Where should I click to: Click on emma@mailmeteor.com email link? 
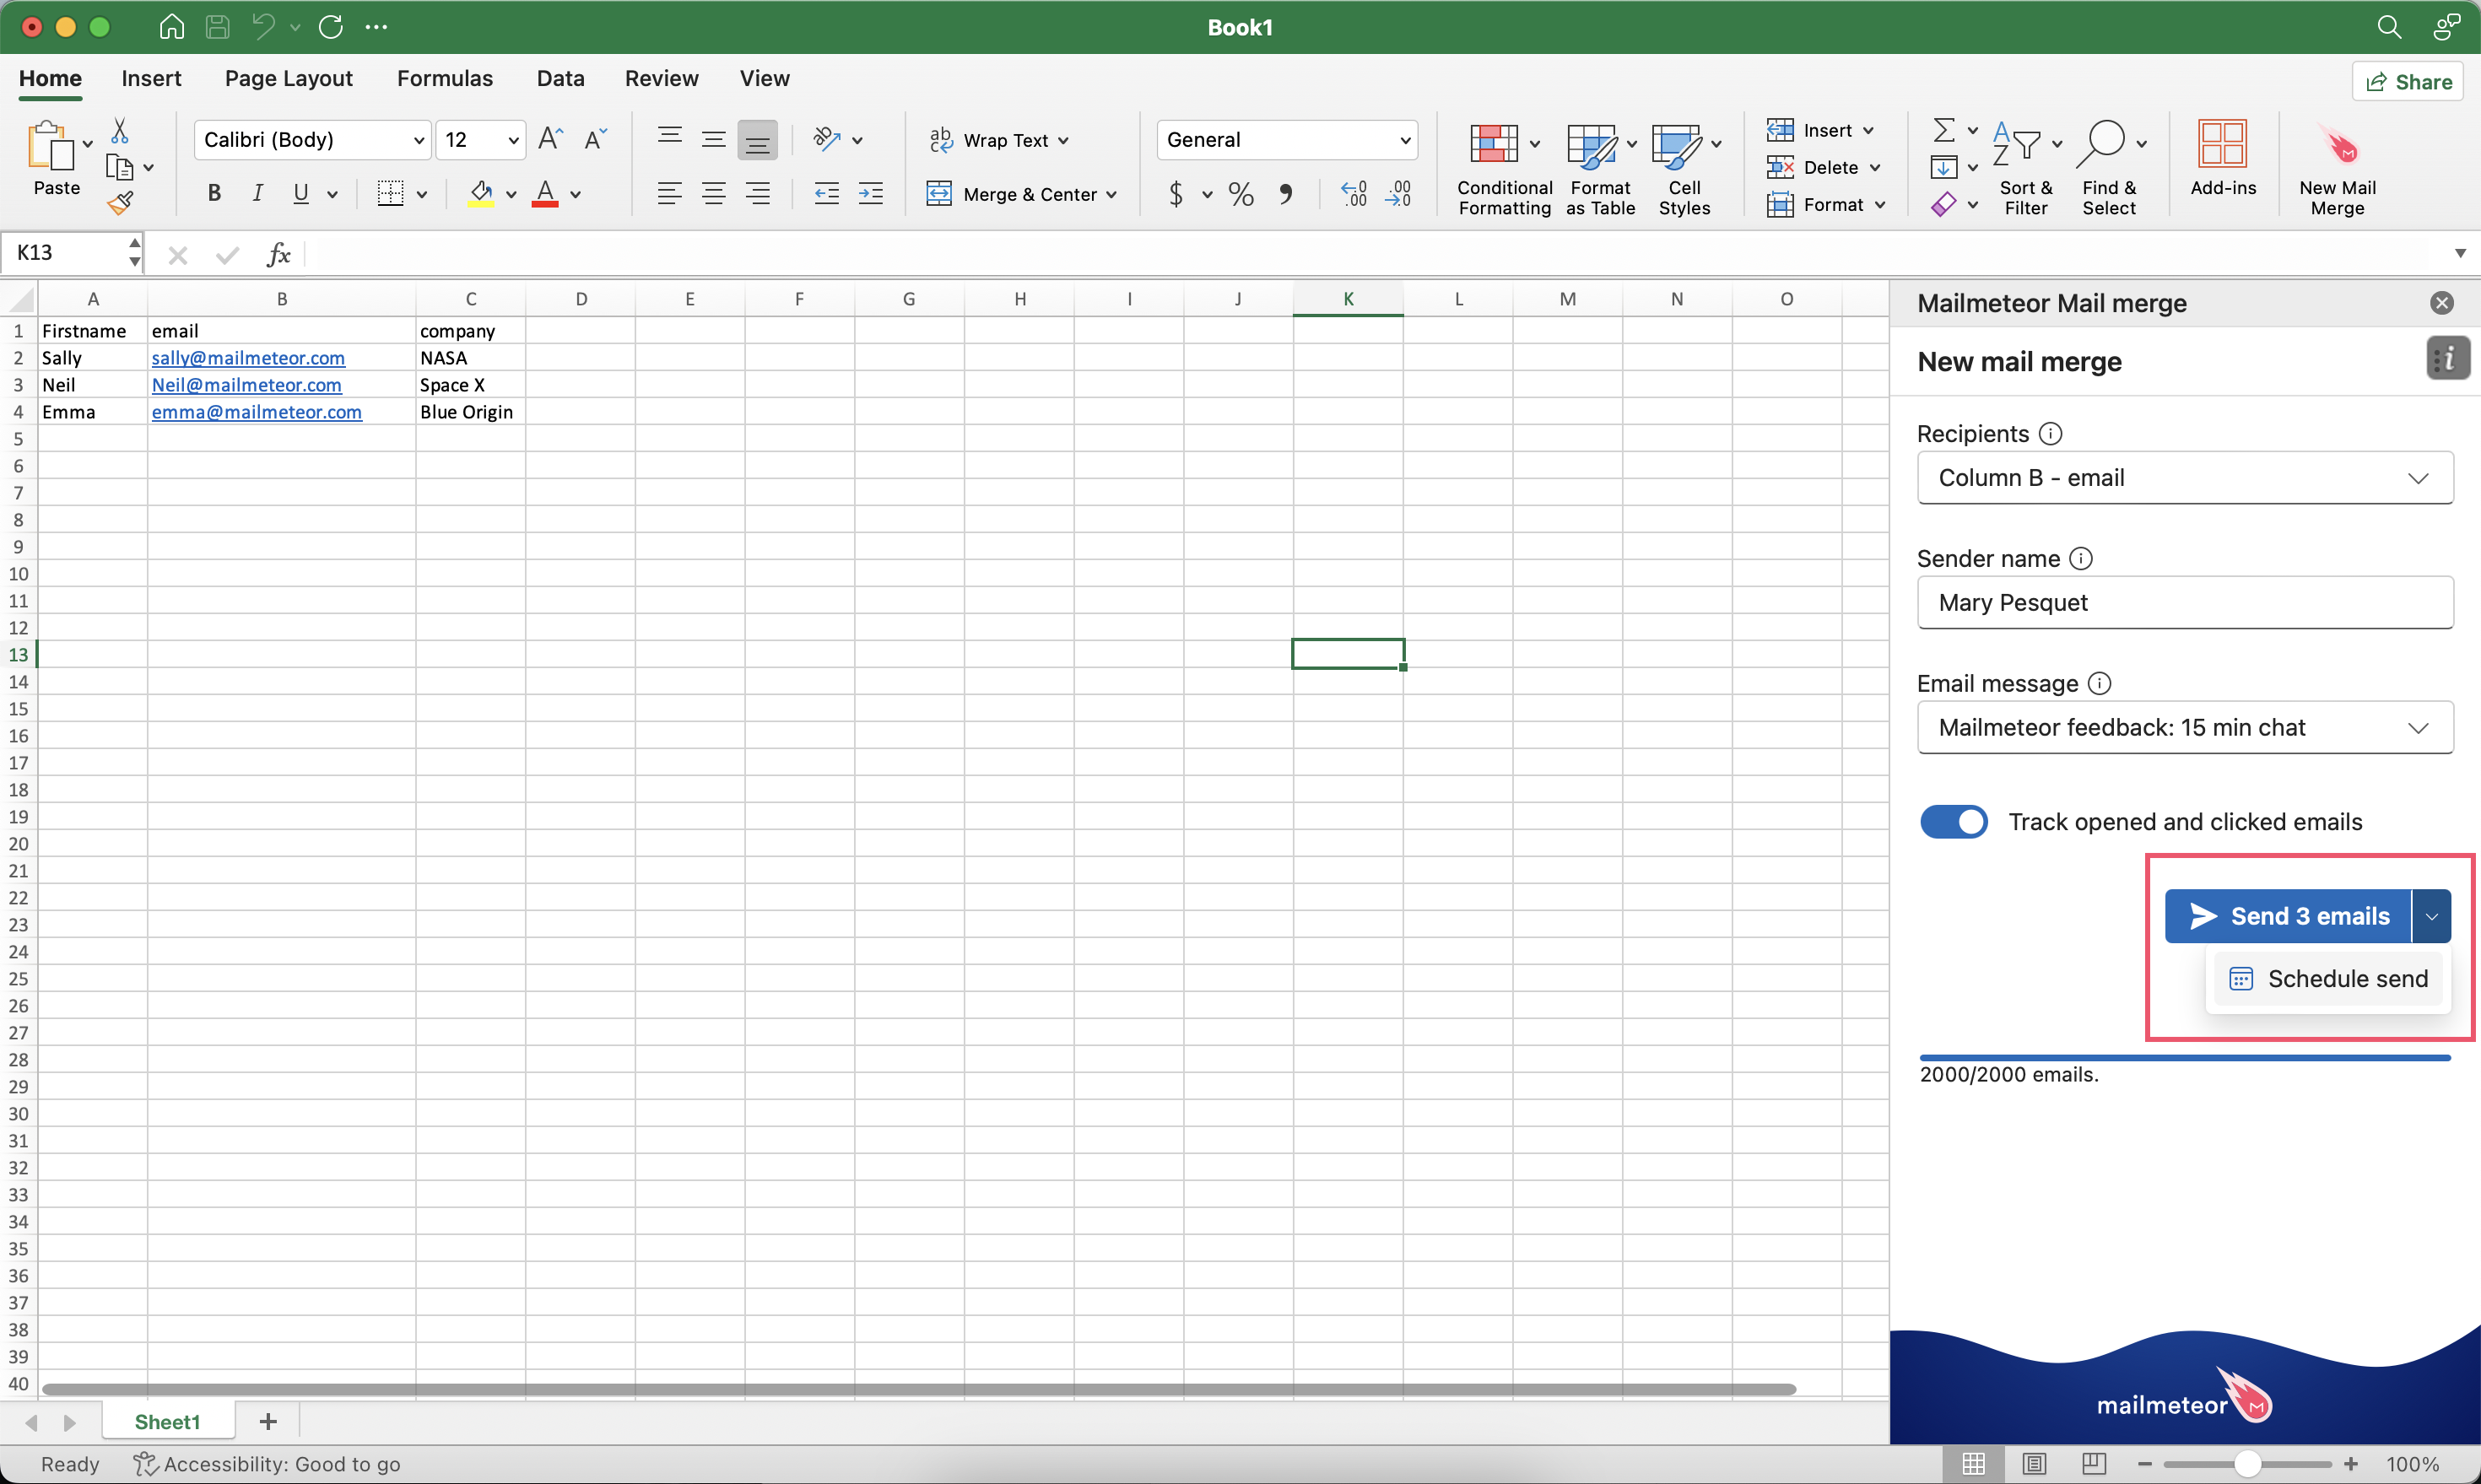click(x=255, y=410)
